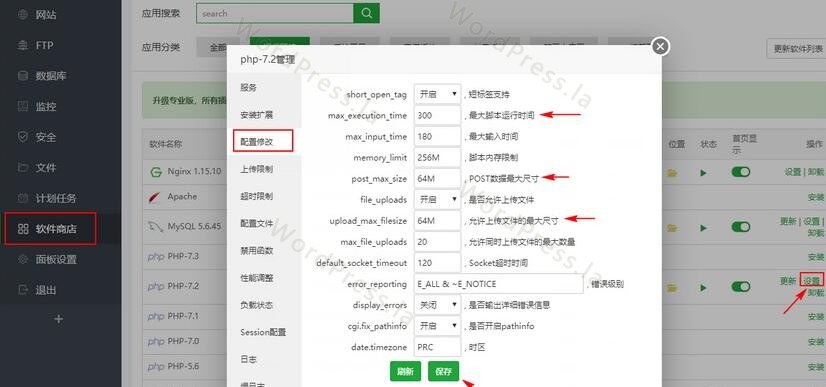Open the short_open_tag dropdown
Viewport: 826px width, 387px height.
[437, 94]
